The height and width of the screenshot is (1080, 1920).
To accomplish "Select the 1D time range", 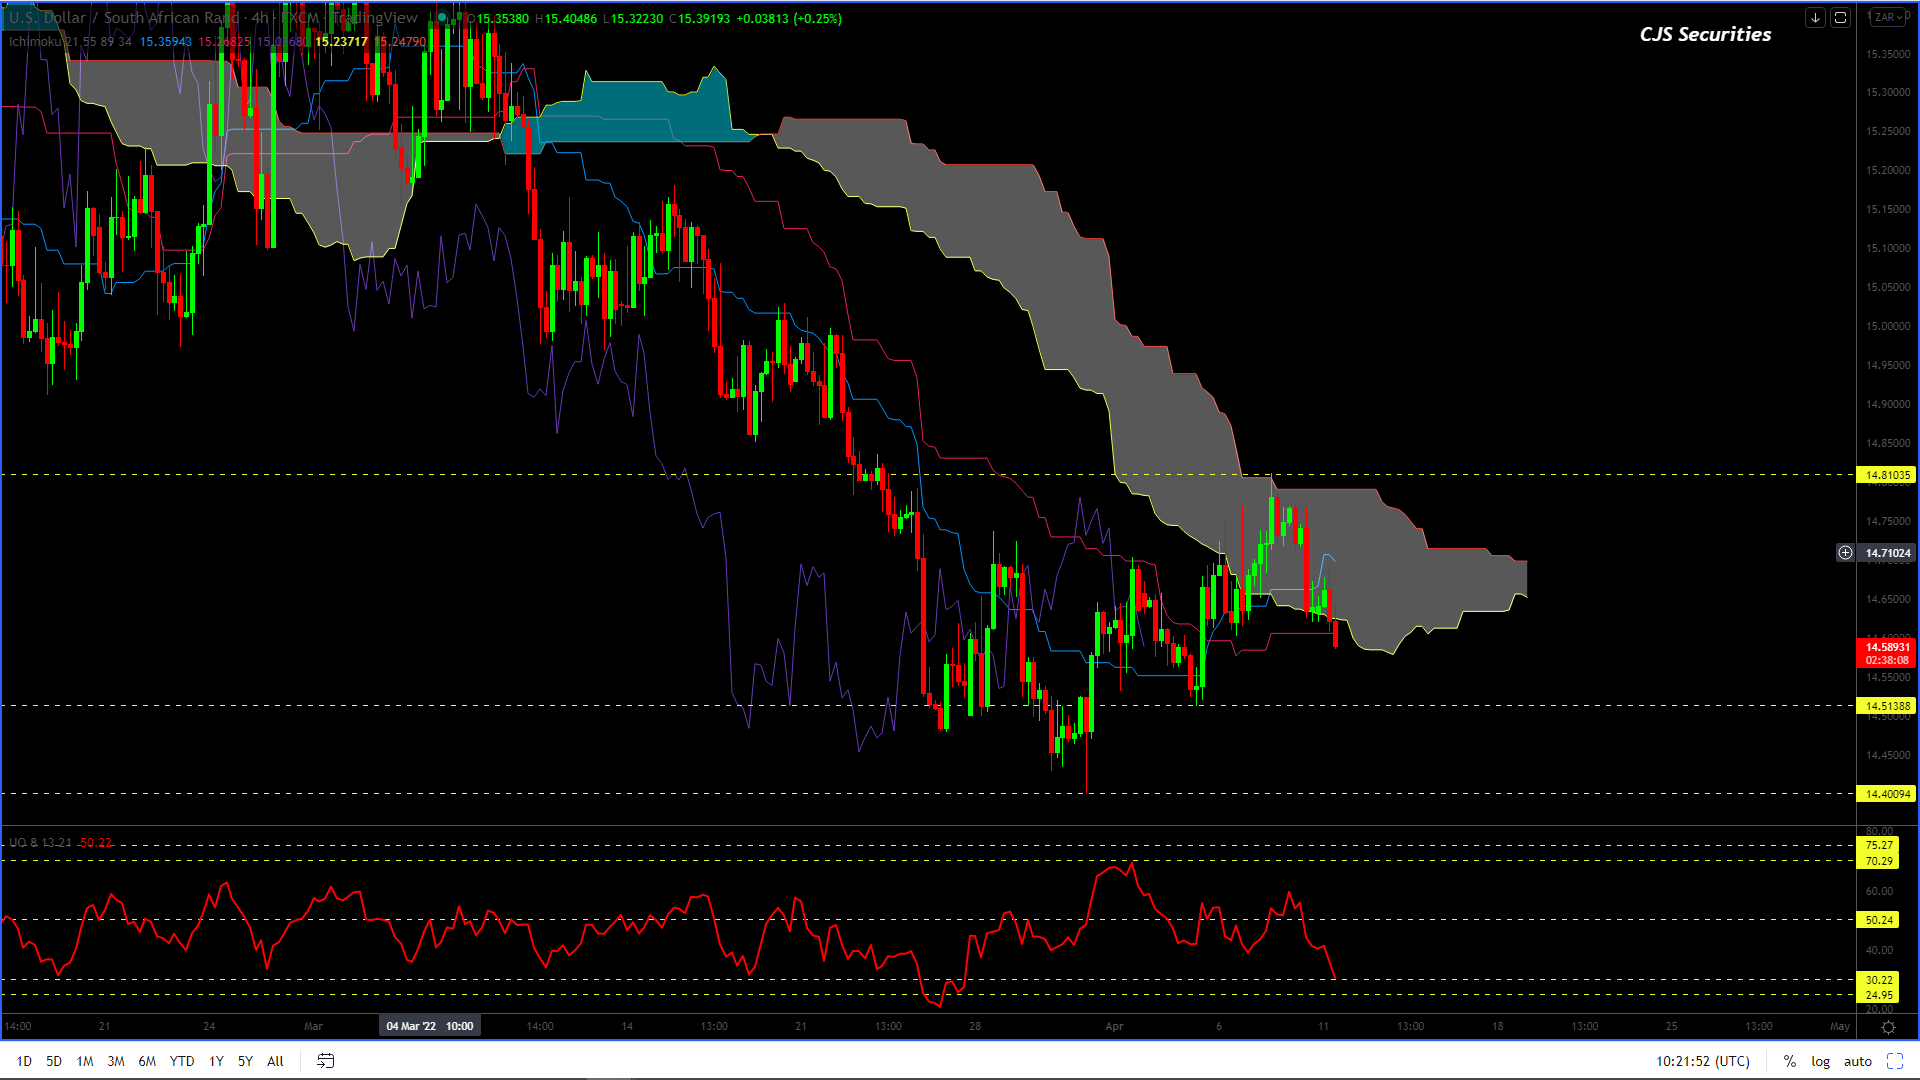I will point(24,1061).
